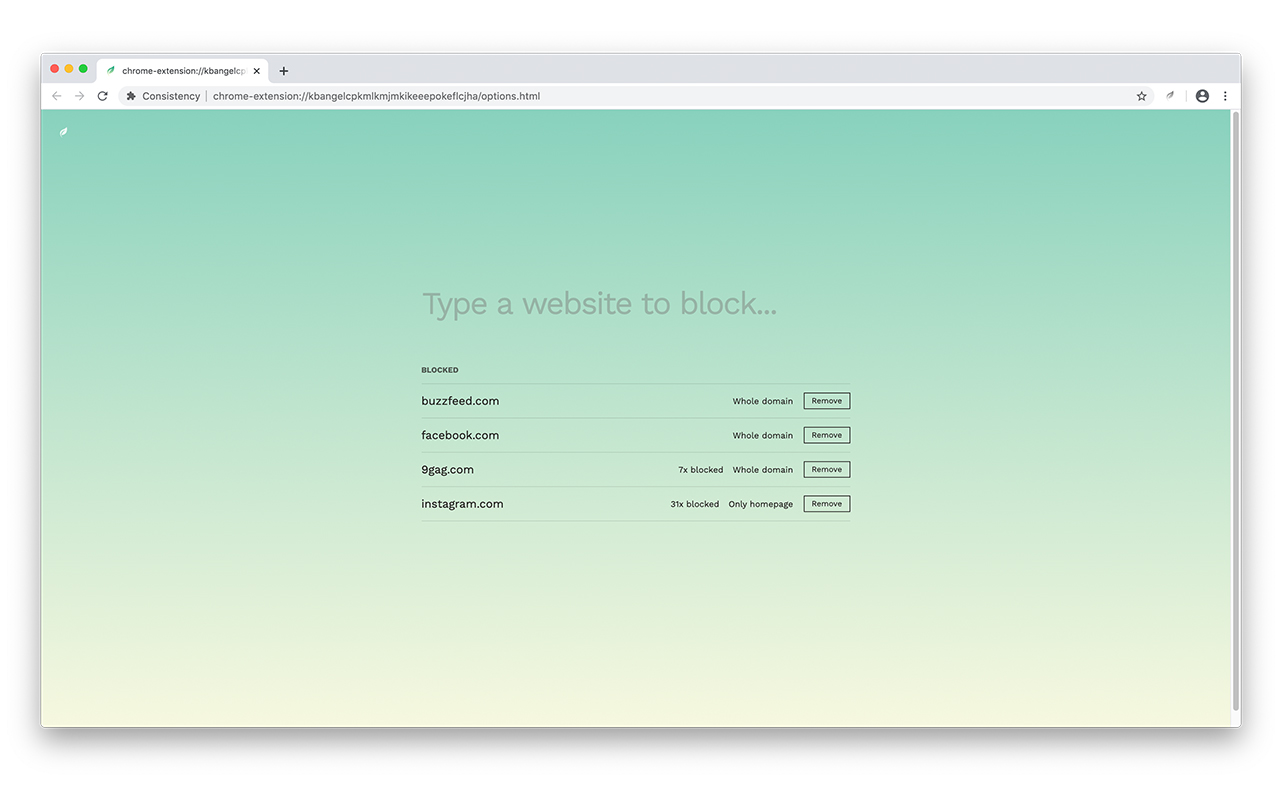This screenshot has width=1280, height=800.
Task: Click the 'Consistency' extension name in address bar
Action: 171,96
